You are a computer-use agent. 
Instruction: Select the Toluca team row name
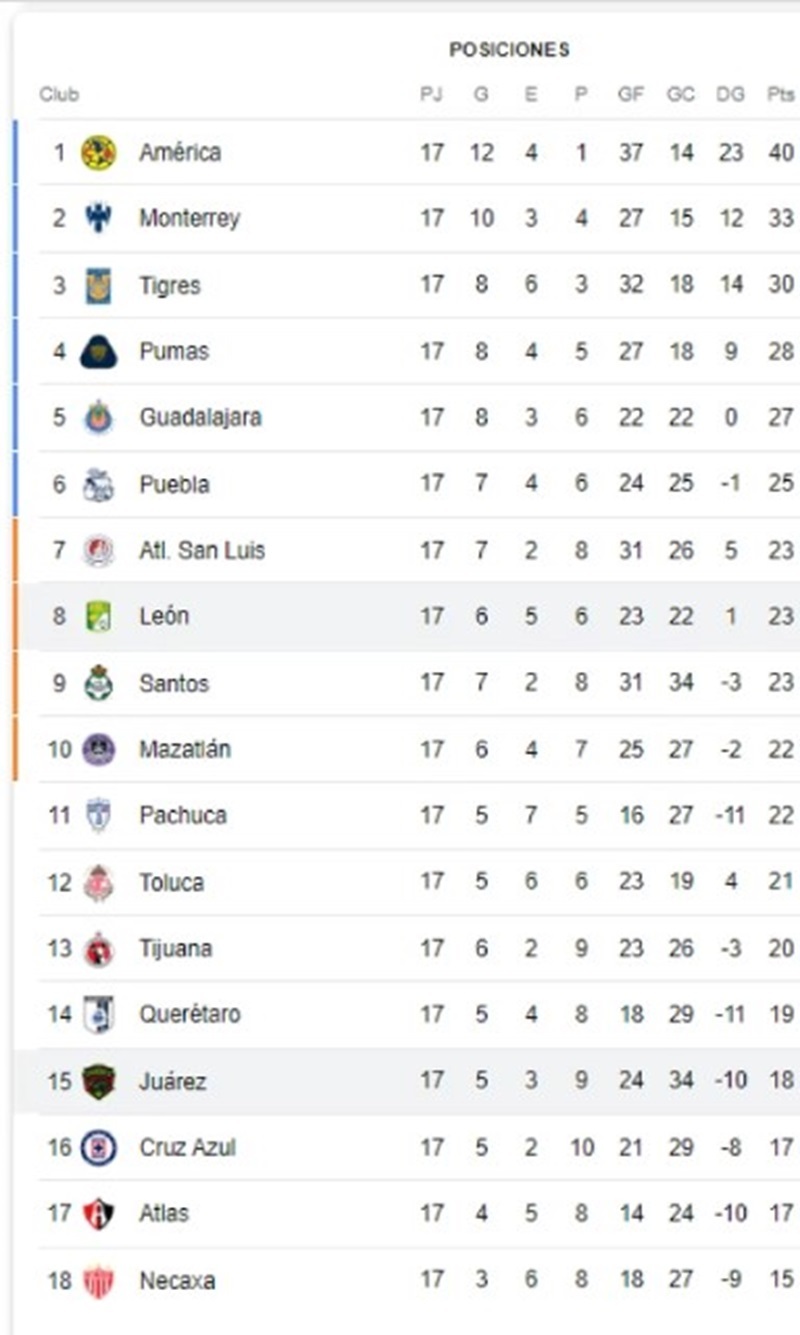coord(171,882)
